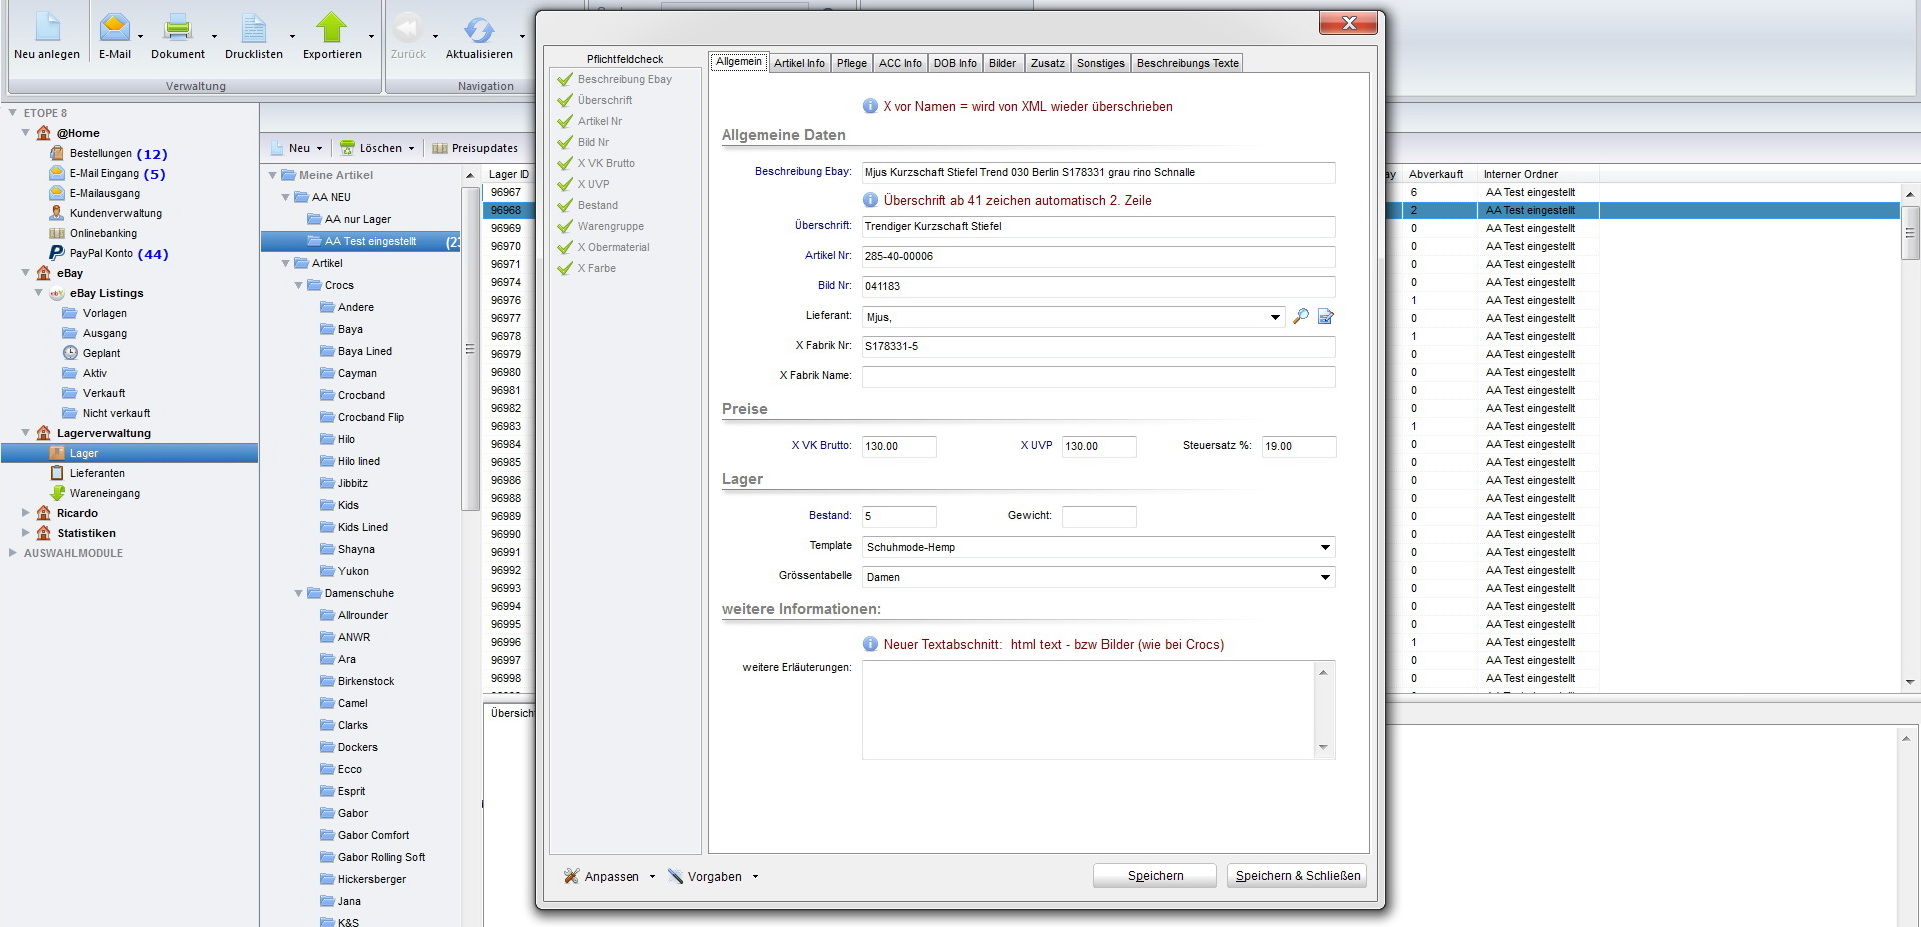Toggle the X Farbe required-field checkmark

click(565, 269)
